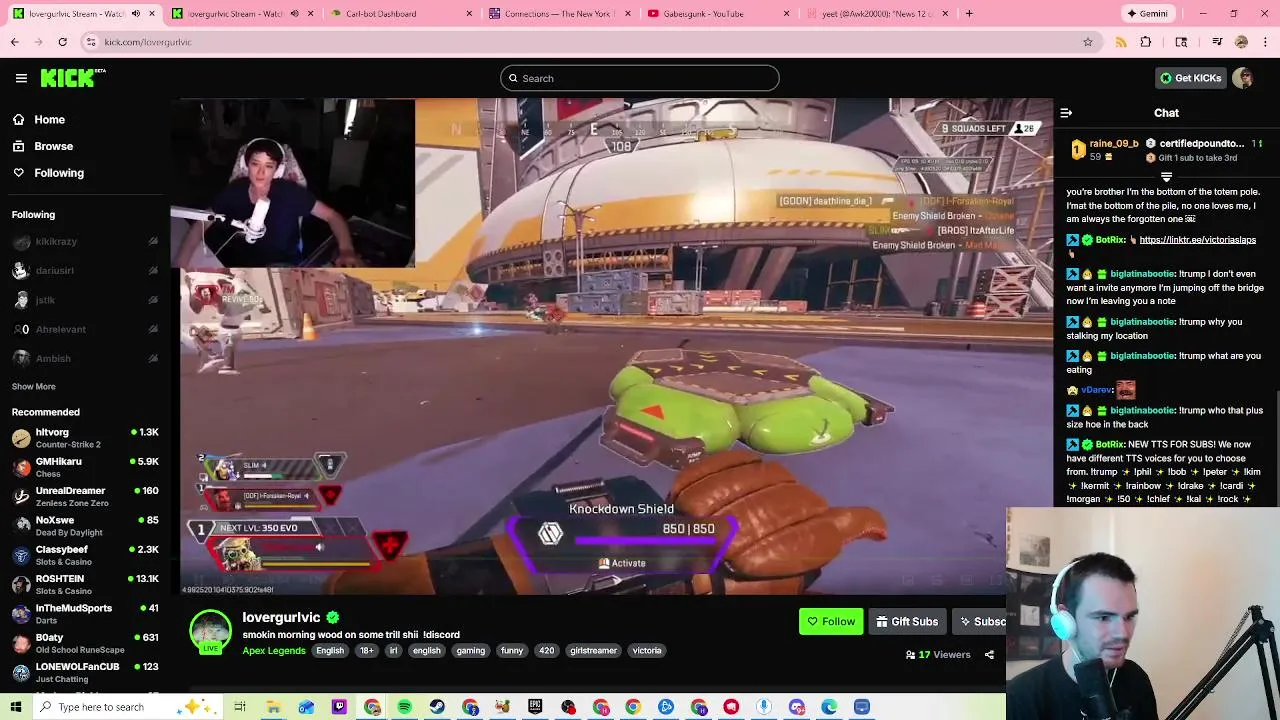Bookmark this page with the star icon

[1087, 42]
